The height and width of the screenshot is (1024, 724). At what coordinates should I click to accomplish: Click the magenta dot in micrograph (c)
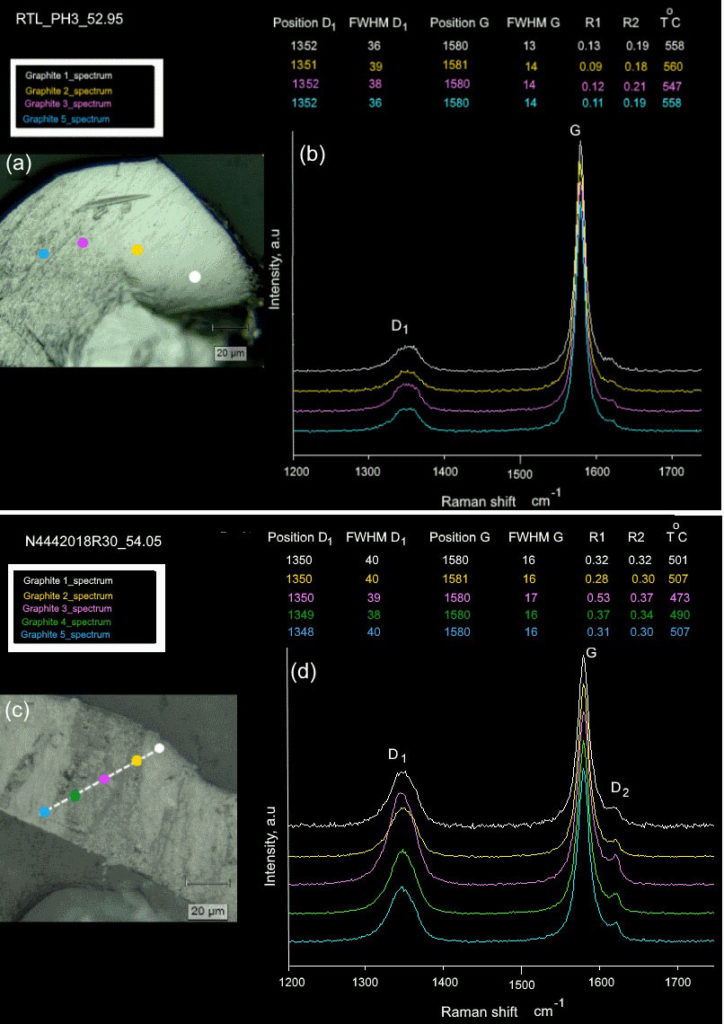[x=104, y=779]
